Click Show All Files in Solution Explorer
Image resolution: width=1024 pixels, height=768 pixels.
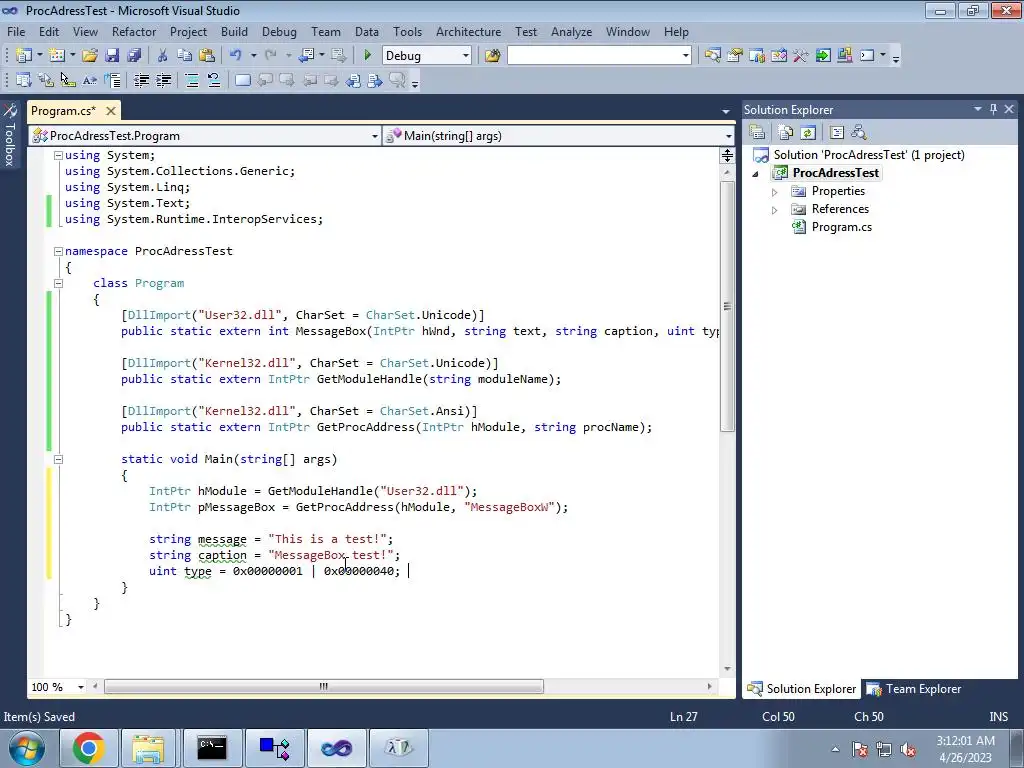coord(786,133)
